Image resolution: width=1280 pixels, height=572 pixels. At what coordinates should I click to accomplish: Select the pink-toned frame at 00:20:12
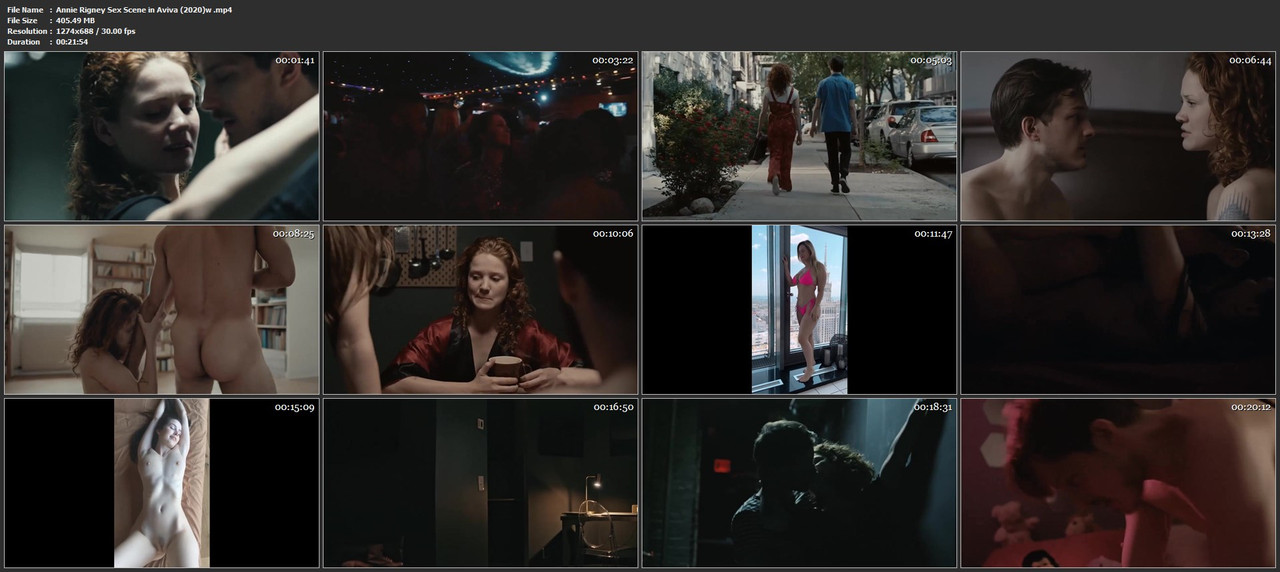1118,483
